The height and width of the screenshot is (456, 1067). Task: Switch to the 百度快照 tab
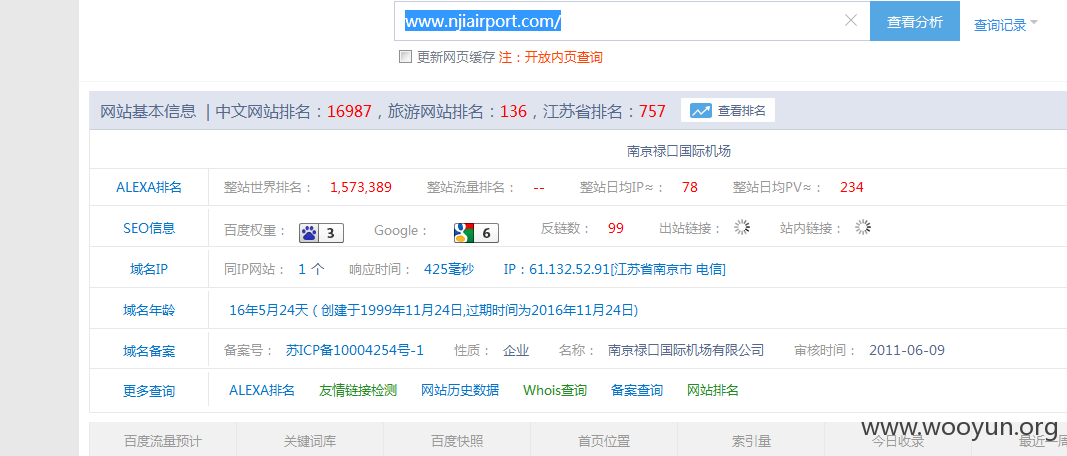457,441
